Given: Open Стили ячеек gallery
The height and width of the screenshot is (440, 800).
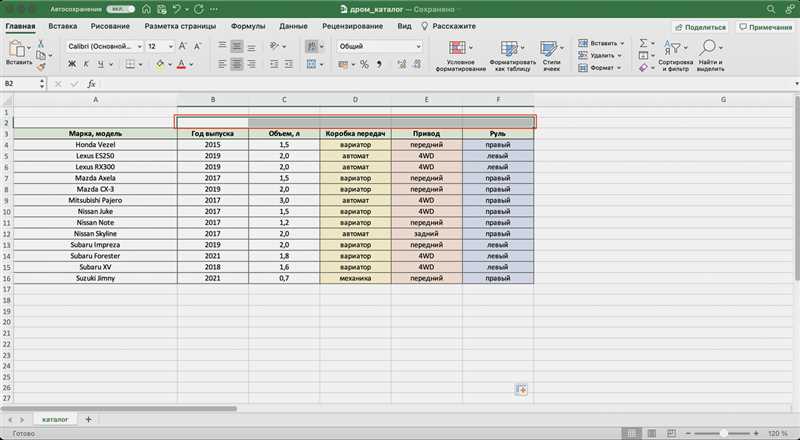Looking at the screenshot, I should [552, 56].
